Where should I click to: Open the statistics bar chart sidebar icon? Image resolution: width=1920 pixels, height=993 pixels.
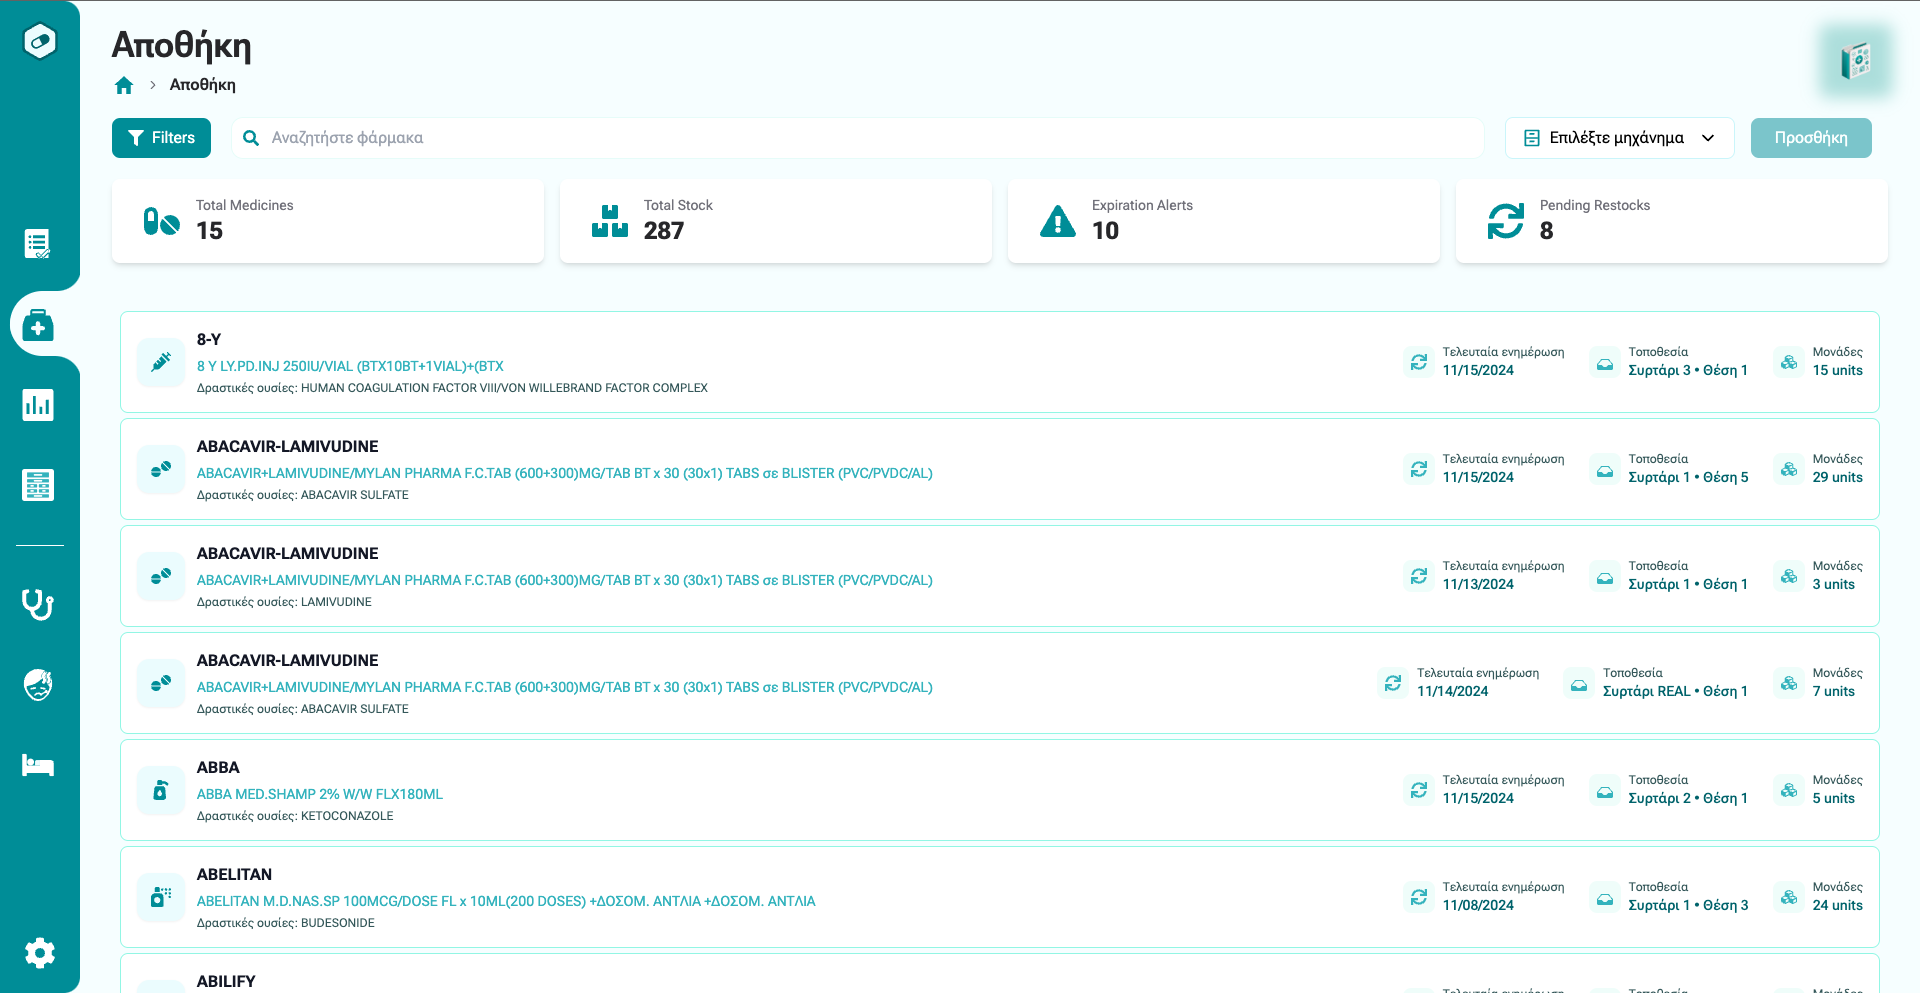pyautogui.click(x=38, y=405)
